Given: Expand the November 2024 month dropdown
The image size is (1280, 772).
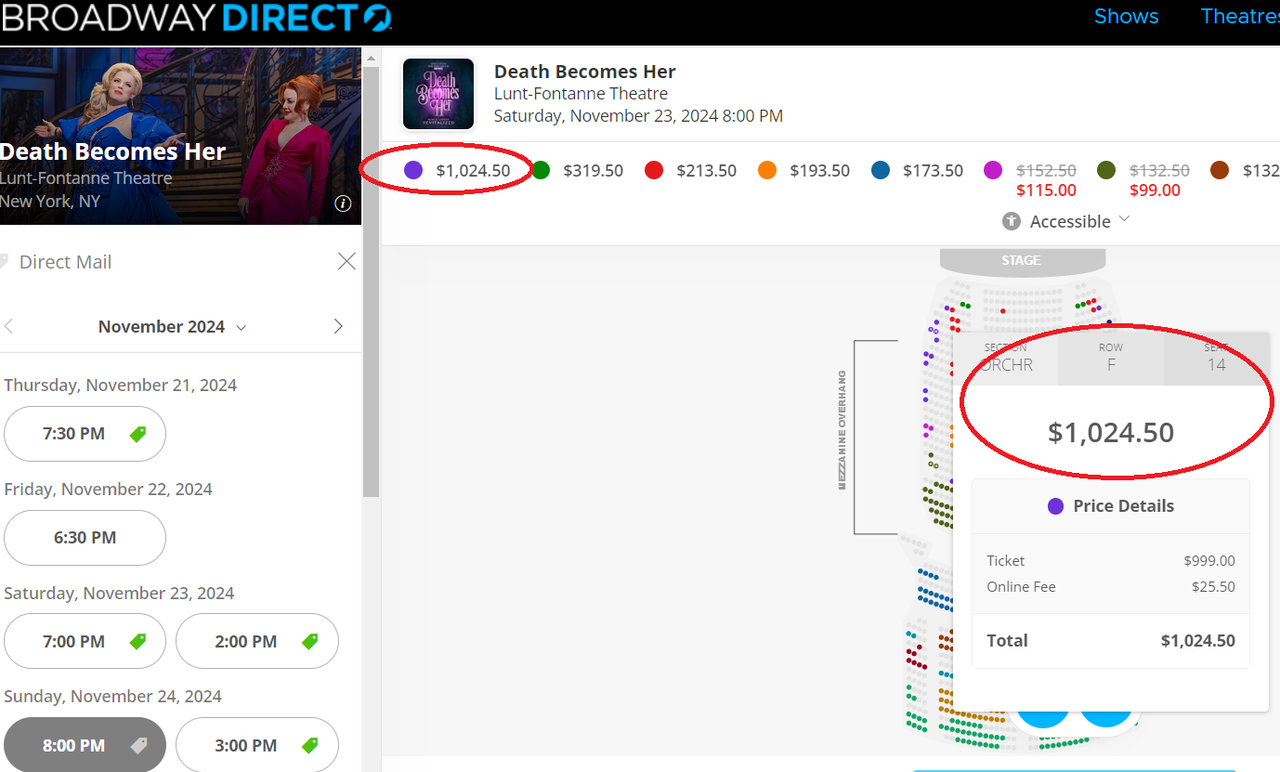Looking at the screenshot, I should pyautogui.click(x=172, y=326).
